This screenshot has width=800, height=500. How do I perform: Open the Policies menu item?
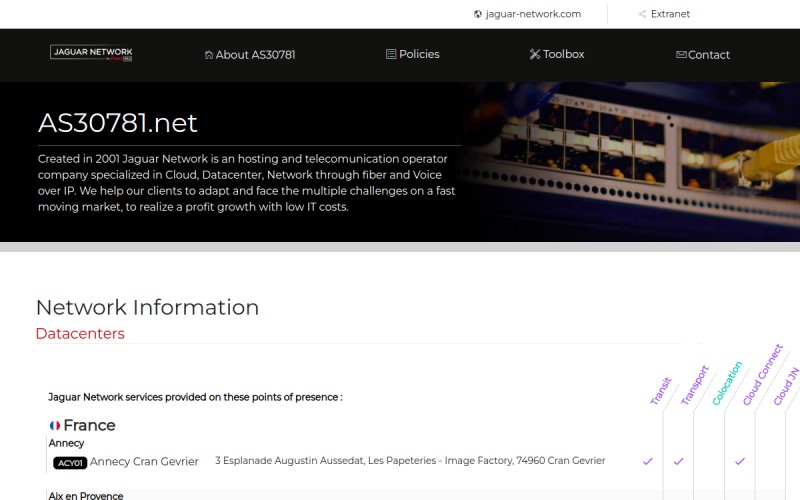(413, 54)
